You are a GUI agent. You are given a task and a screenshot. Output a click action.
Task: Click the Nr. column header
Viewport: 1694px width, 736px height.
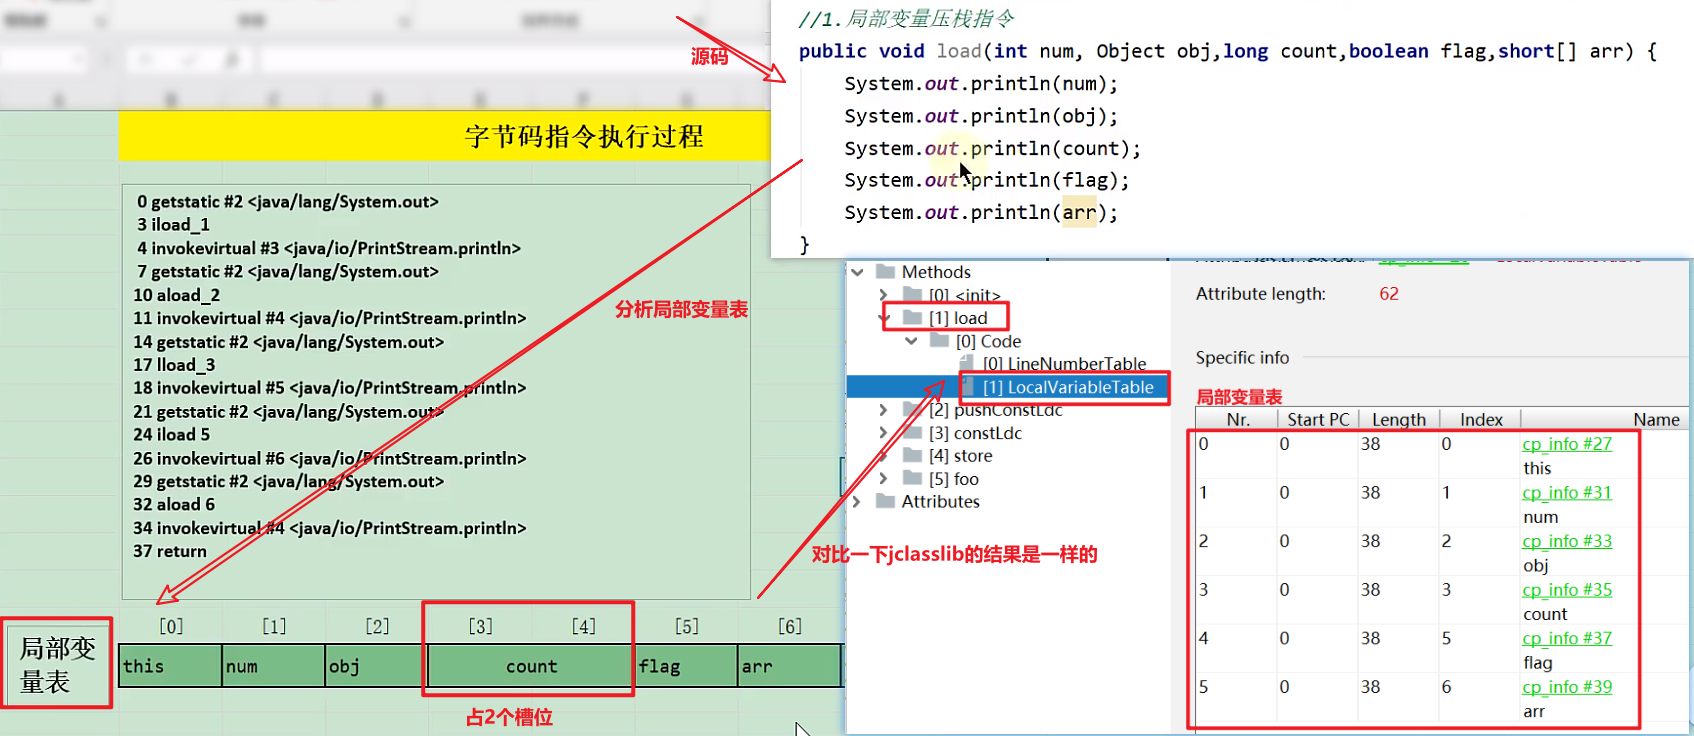coord(1238,420)
